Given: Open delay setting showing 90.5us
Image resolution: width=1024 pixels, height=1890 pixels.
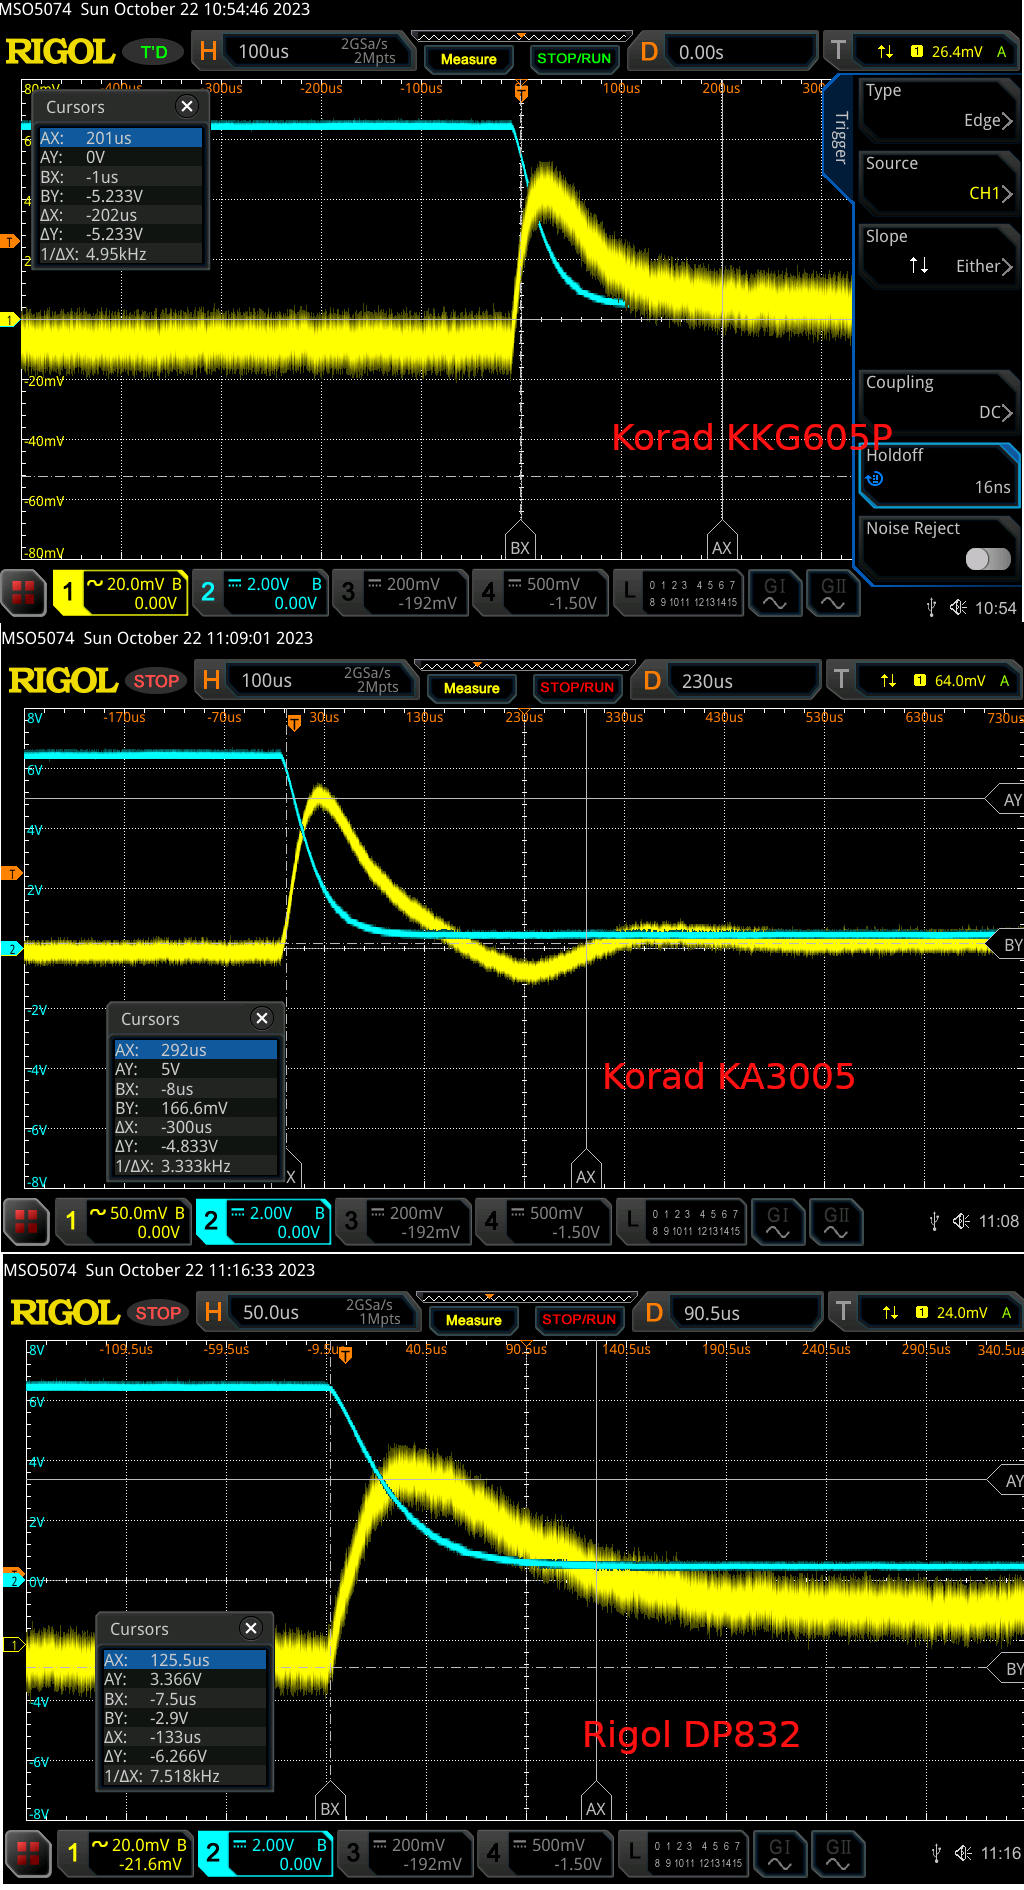Looking at the screenshot, I should (x=729, y=1312).
